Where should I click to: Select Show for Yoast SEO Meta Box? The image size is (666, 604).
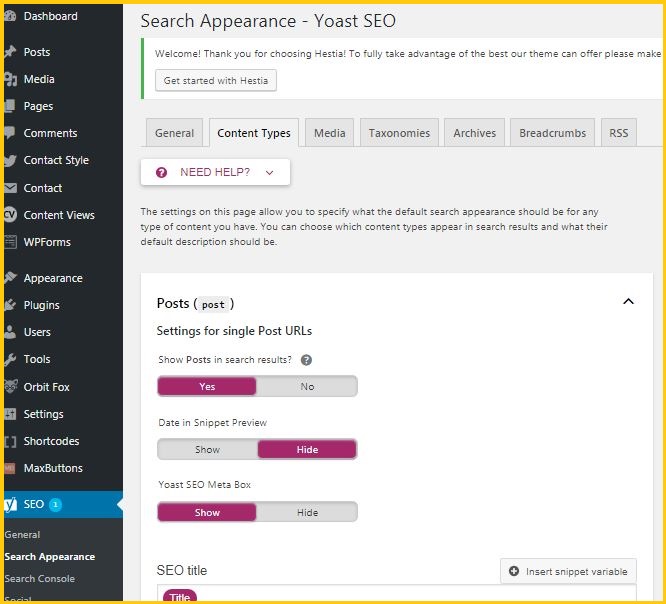pos(207,512)
